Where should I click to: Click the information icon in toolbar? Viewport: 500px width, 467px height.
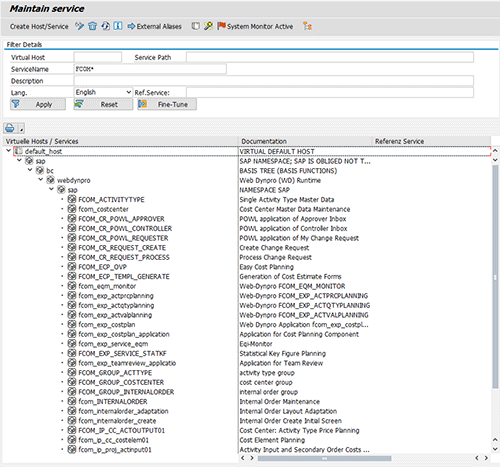(x=118, y=26)
